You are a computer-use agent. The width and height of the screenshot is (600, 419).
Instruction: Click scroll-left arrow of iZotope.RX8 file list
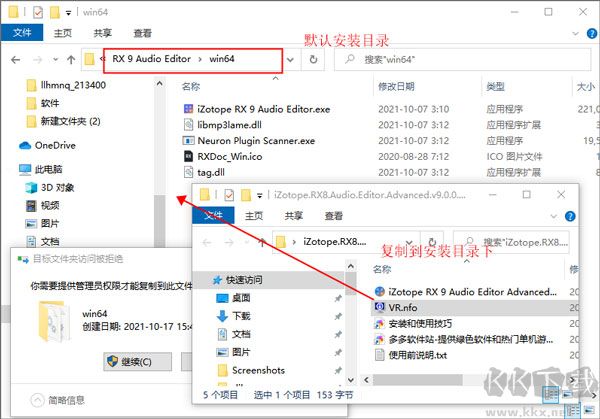(367, 380)
